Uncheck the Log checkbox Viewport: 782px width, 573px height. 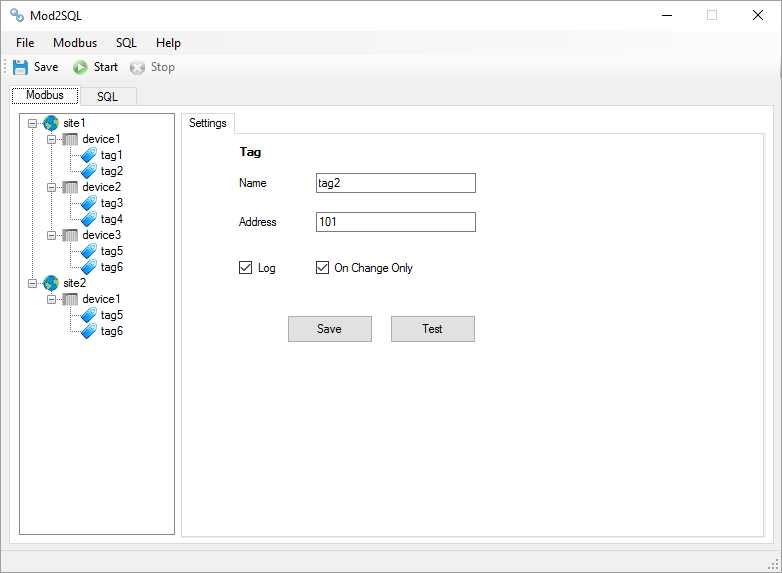pyautogui.click(x=245, y=268)
